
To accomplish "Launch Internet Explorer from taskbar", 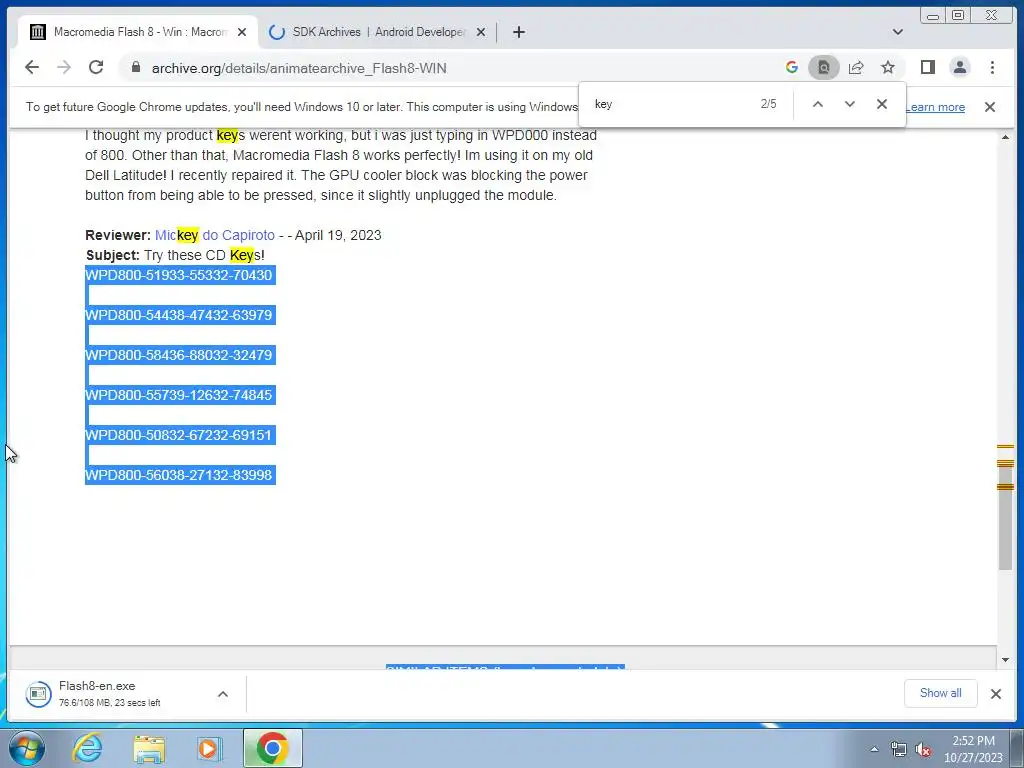I will [87, 748].
